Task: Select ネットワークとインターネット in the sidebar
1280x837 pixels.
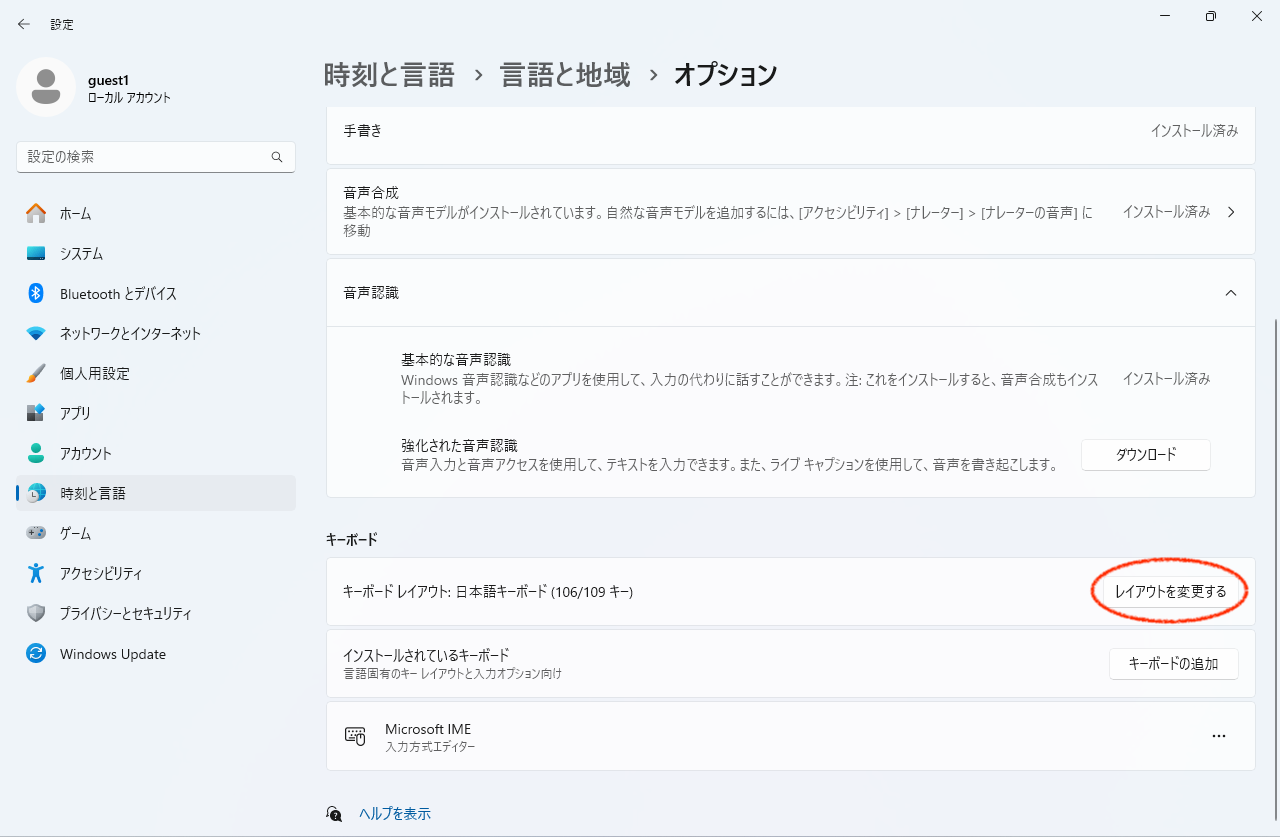Action: (x=156, y=333)
